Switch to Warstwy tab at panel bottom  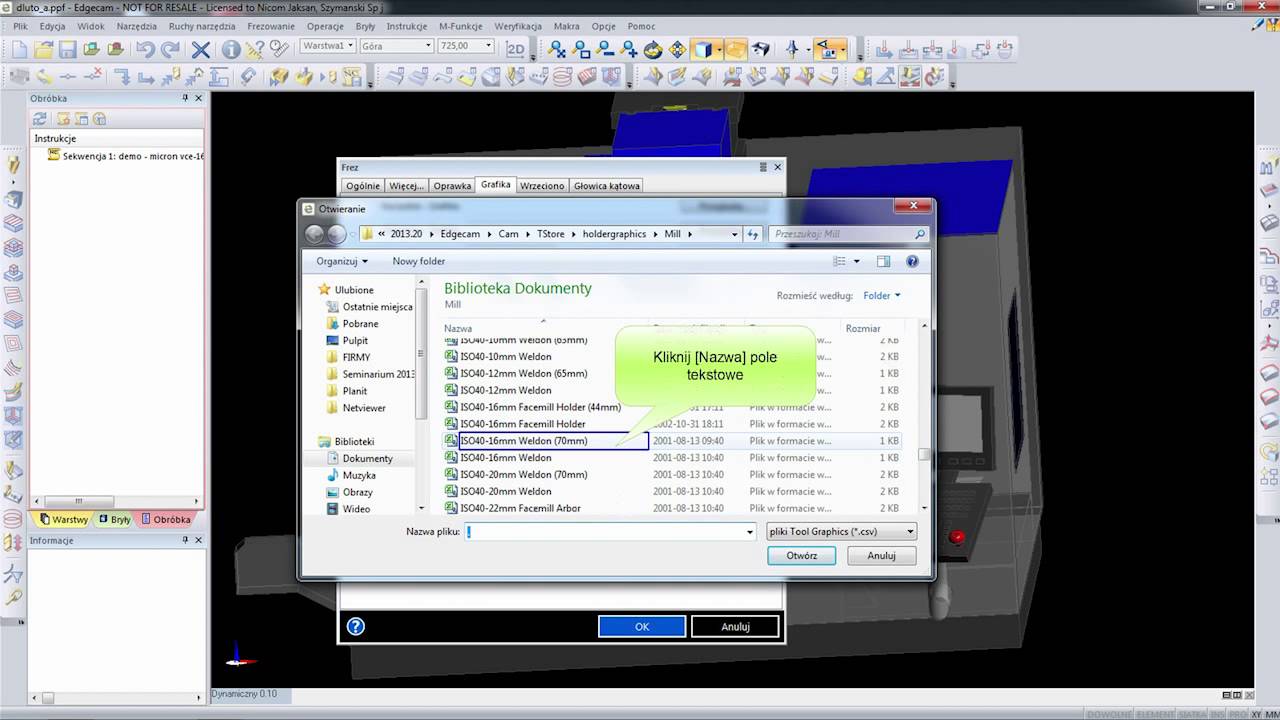pyautogui.click(x=63, y=520)
